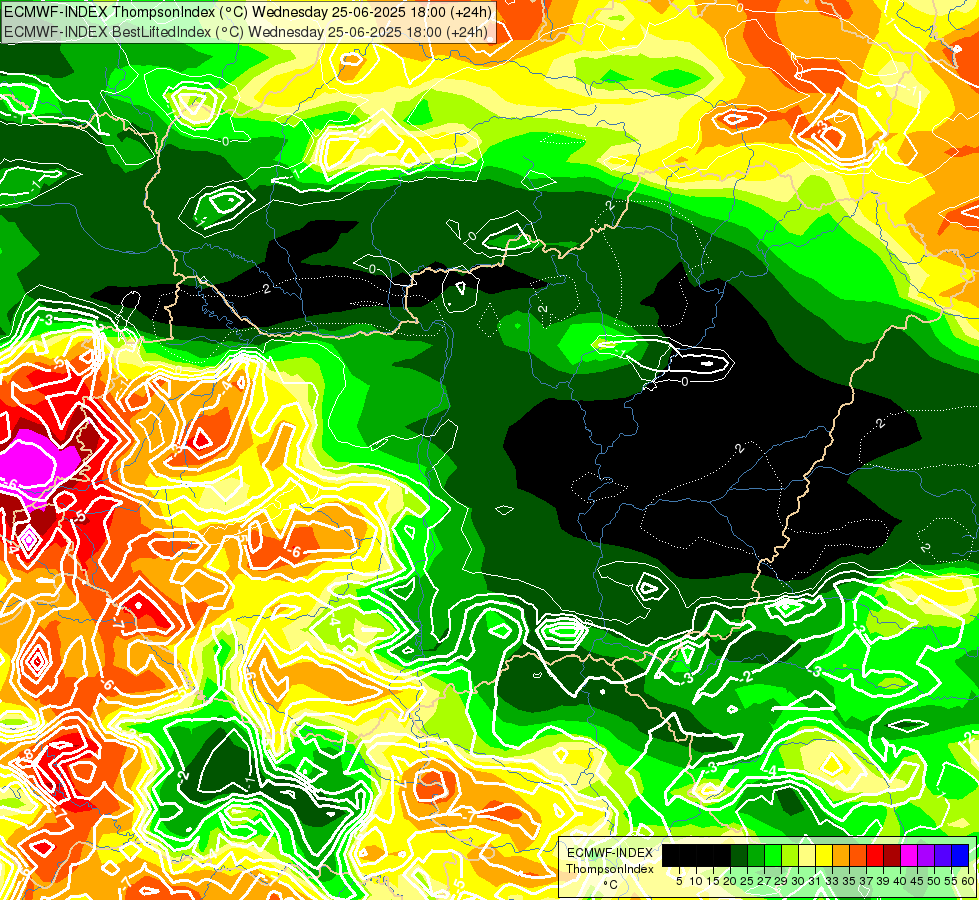The height and width of the screenshot is (900, 979).
Task: Select the magenta legend swatch (40–45)
Action: [908, 855]
